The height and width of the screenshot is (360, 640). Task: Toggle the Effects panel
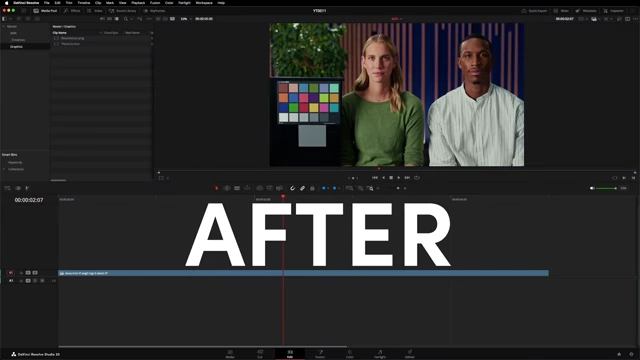click(x=72, y=11)
